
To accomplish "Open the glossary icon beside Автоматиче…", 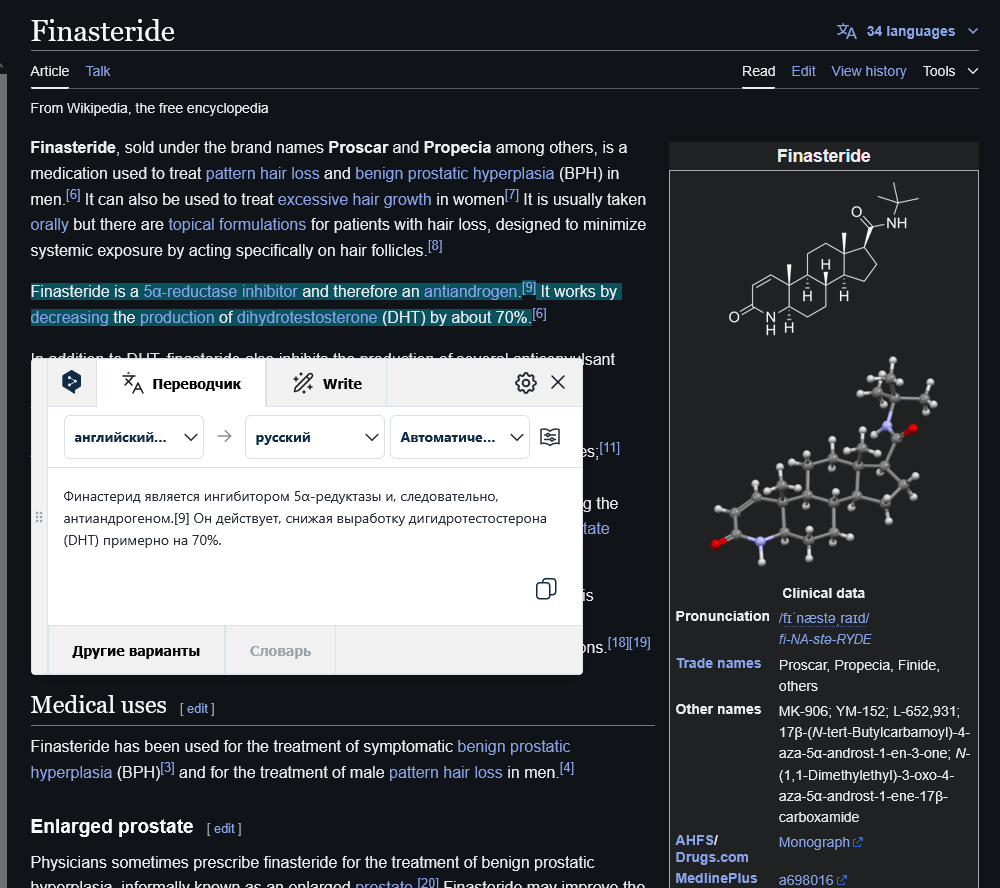I will click(550, 437).
